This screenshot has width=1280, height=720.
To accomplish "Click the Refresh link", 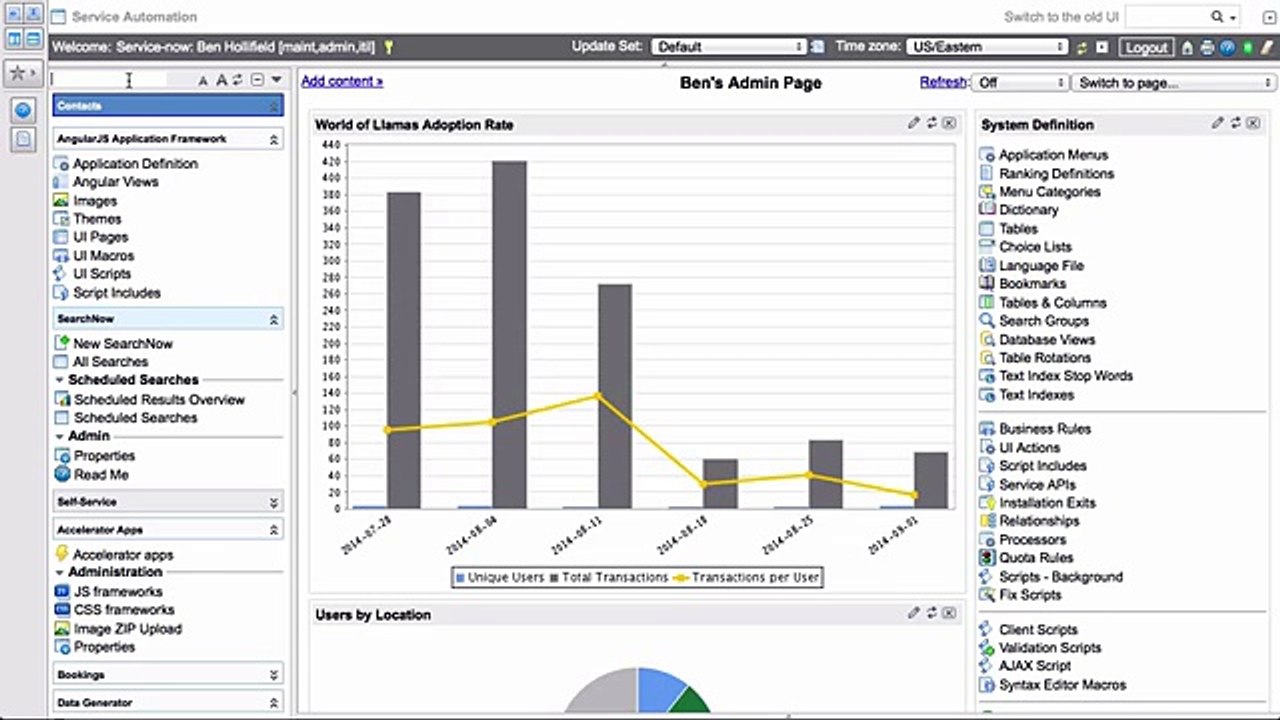I will click(943, 82).
